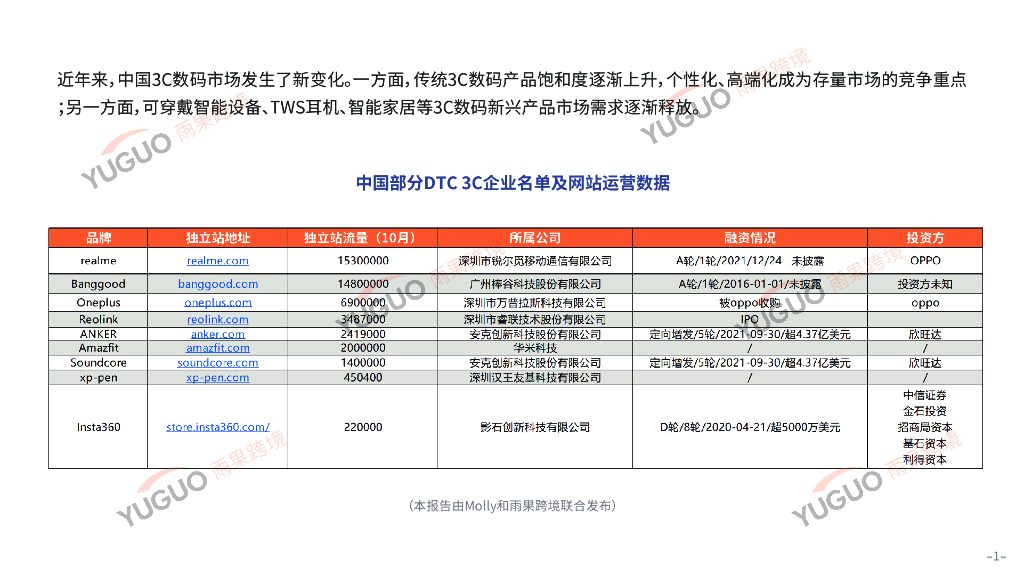Click investor oppo in Oneplus row
Viewport: 1024px width, 577px height.
click(925, 302)
